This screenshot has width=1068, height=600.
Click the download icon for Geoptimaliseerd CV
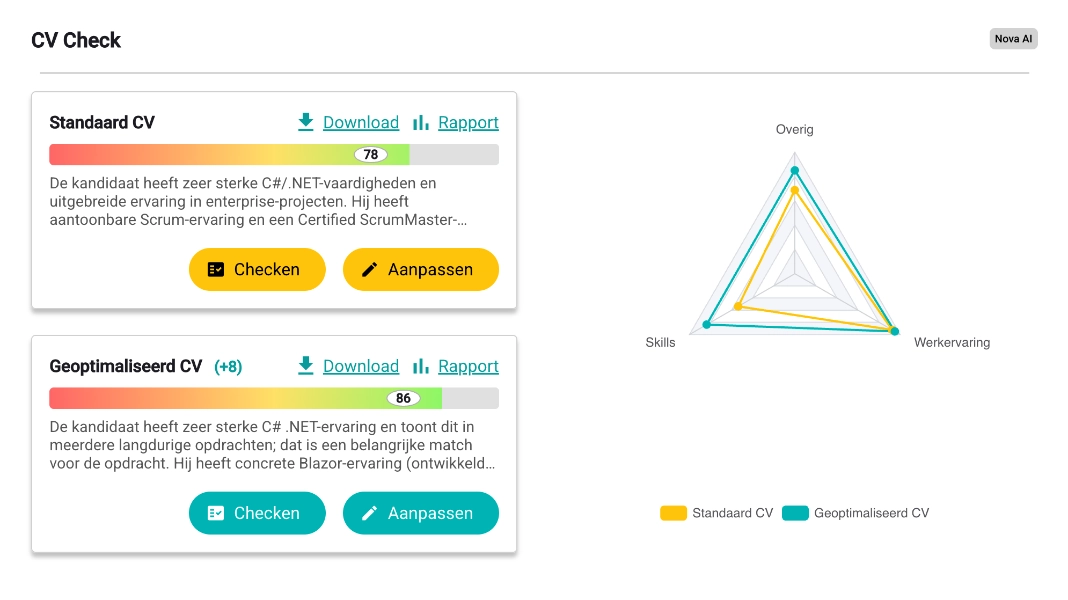306,366
